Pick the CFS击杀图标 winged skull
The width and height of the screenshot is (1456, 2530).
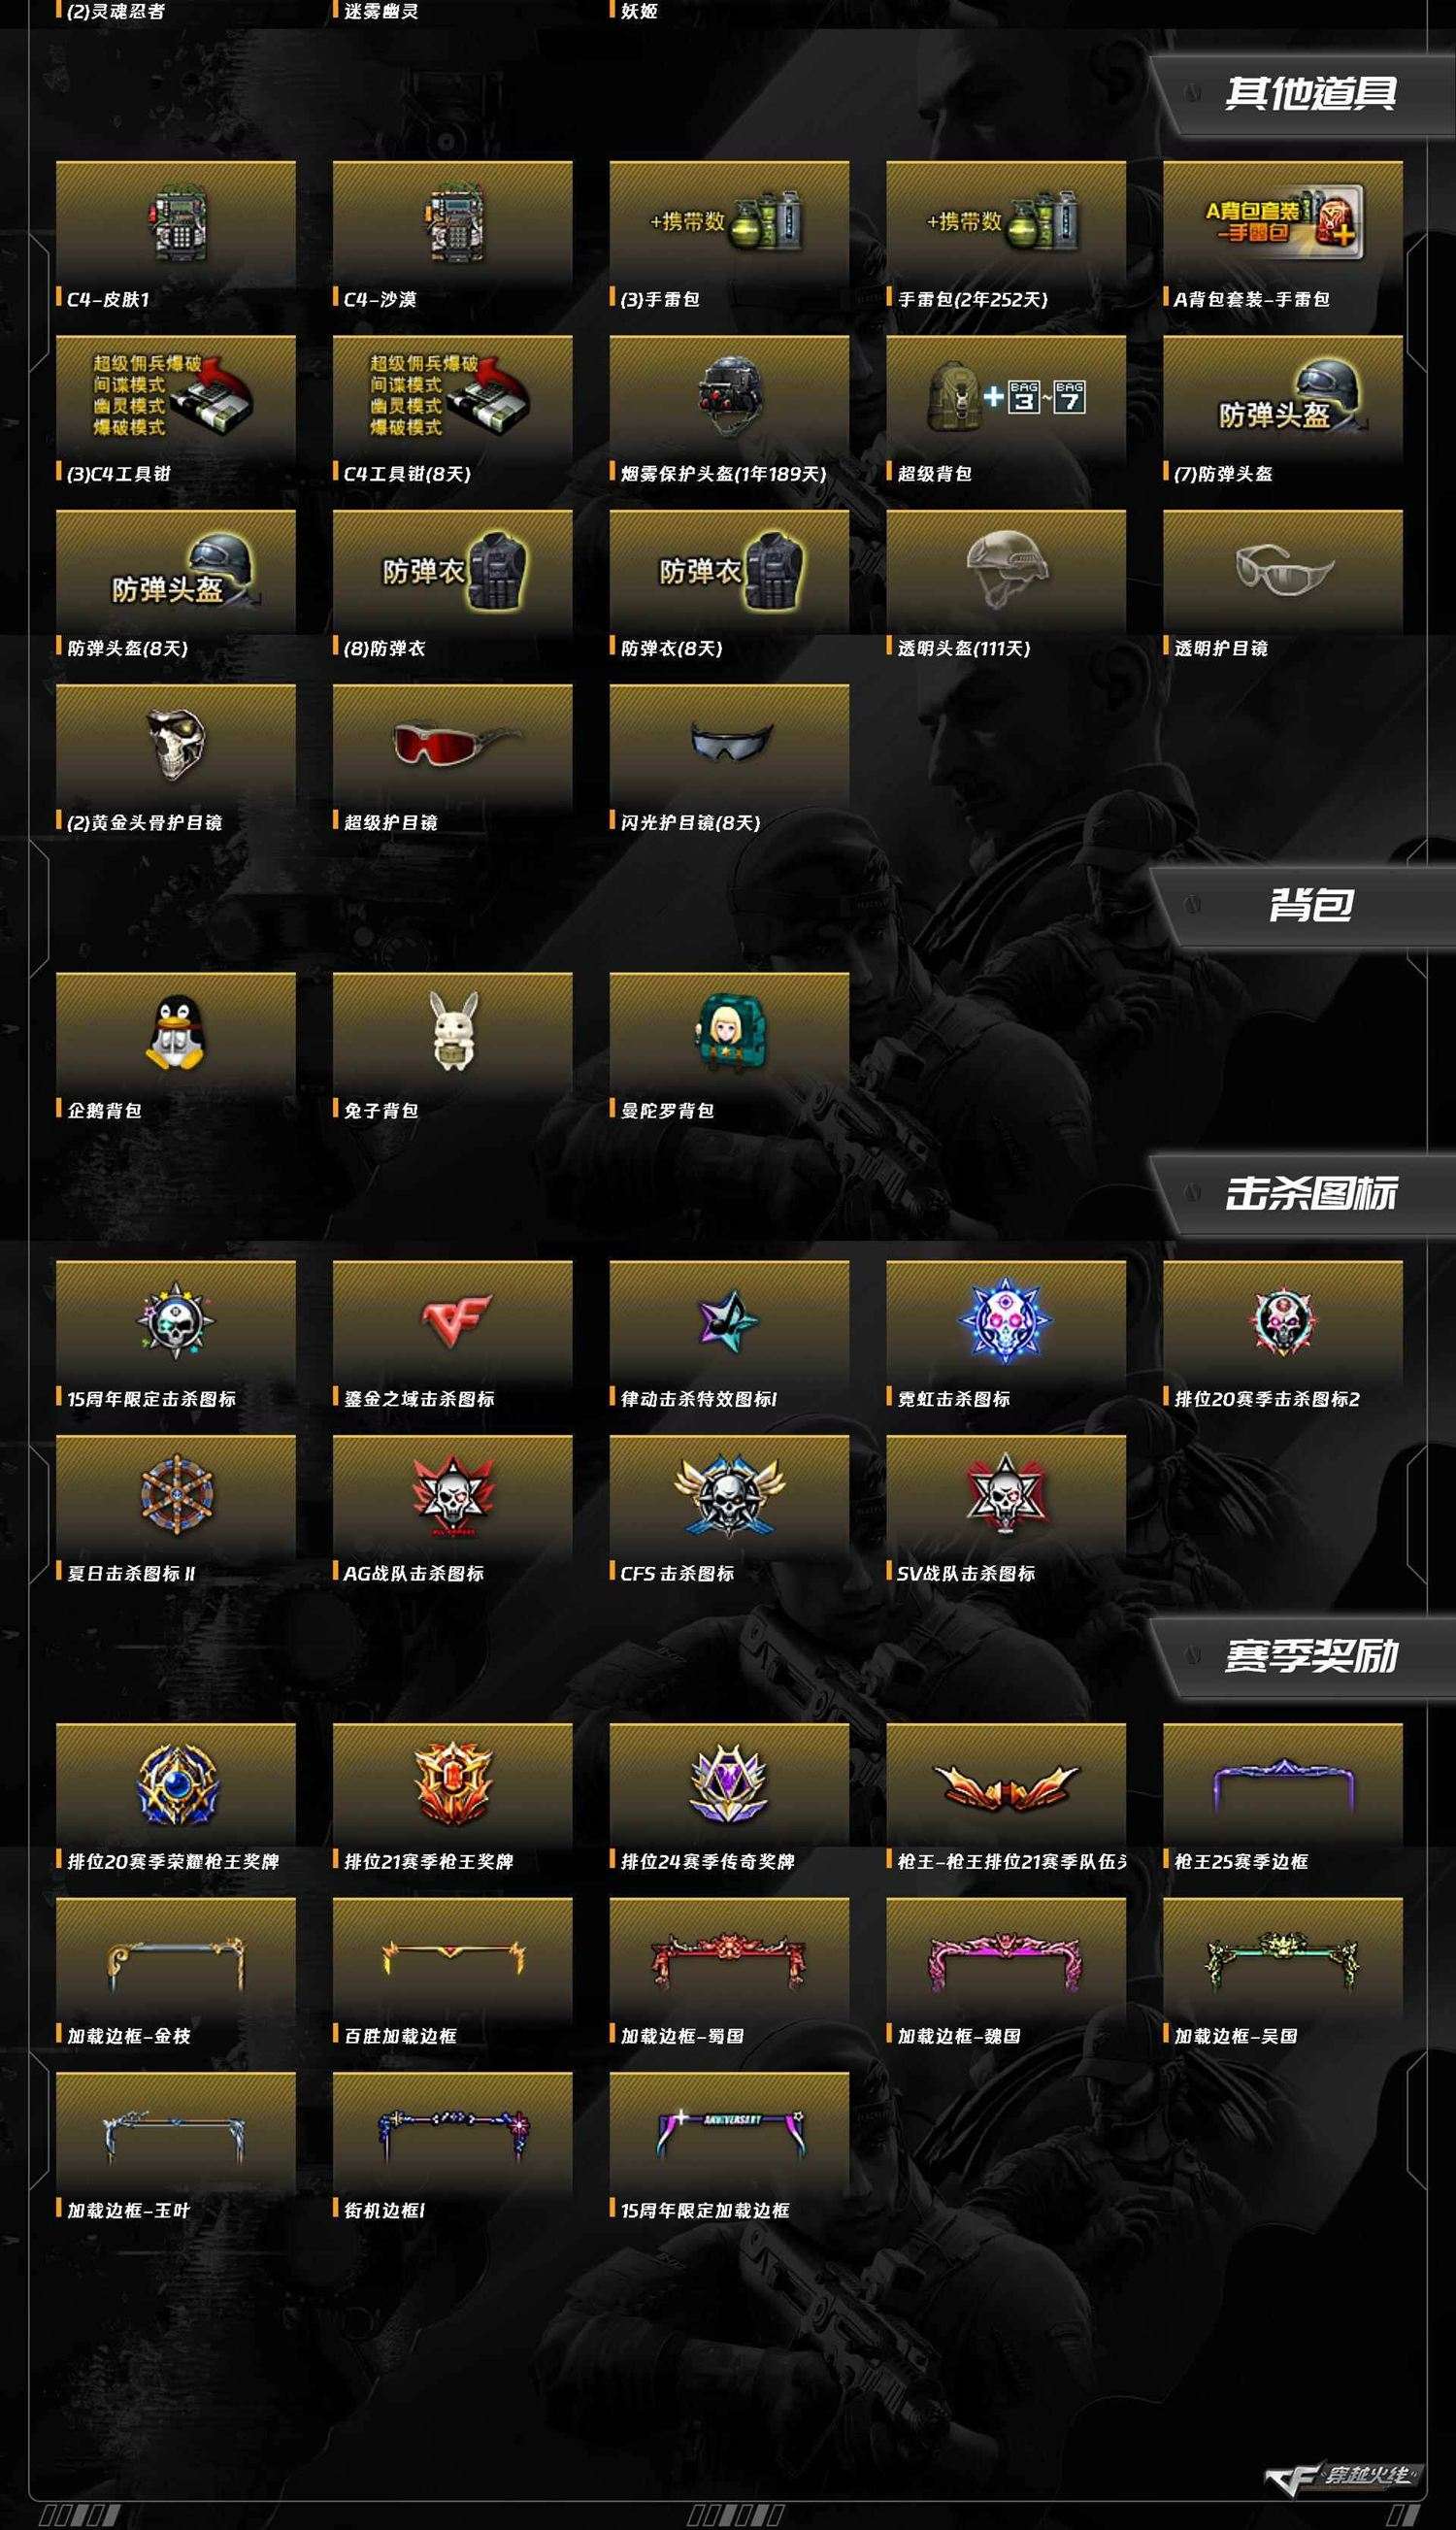(x=729, y=1496)
